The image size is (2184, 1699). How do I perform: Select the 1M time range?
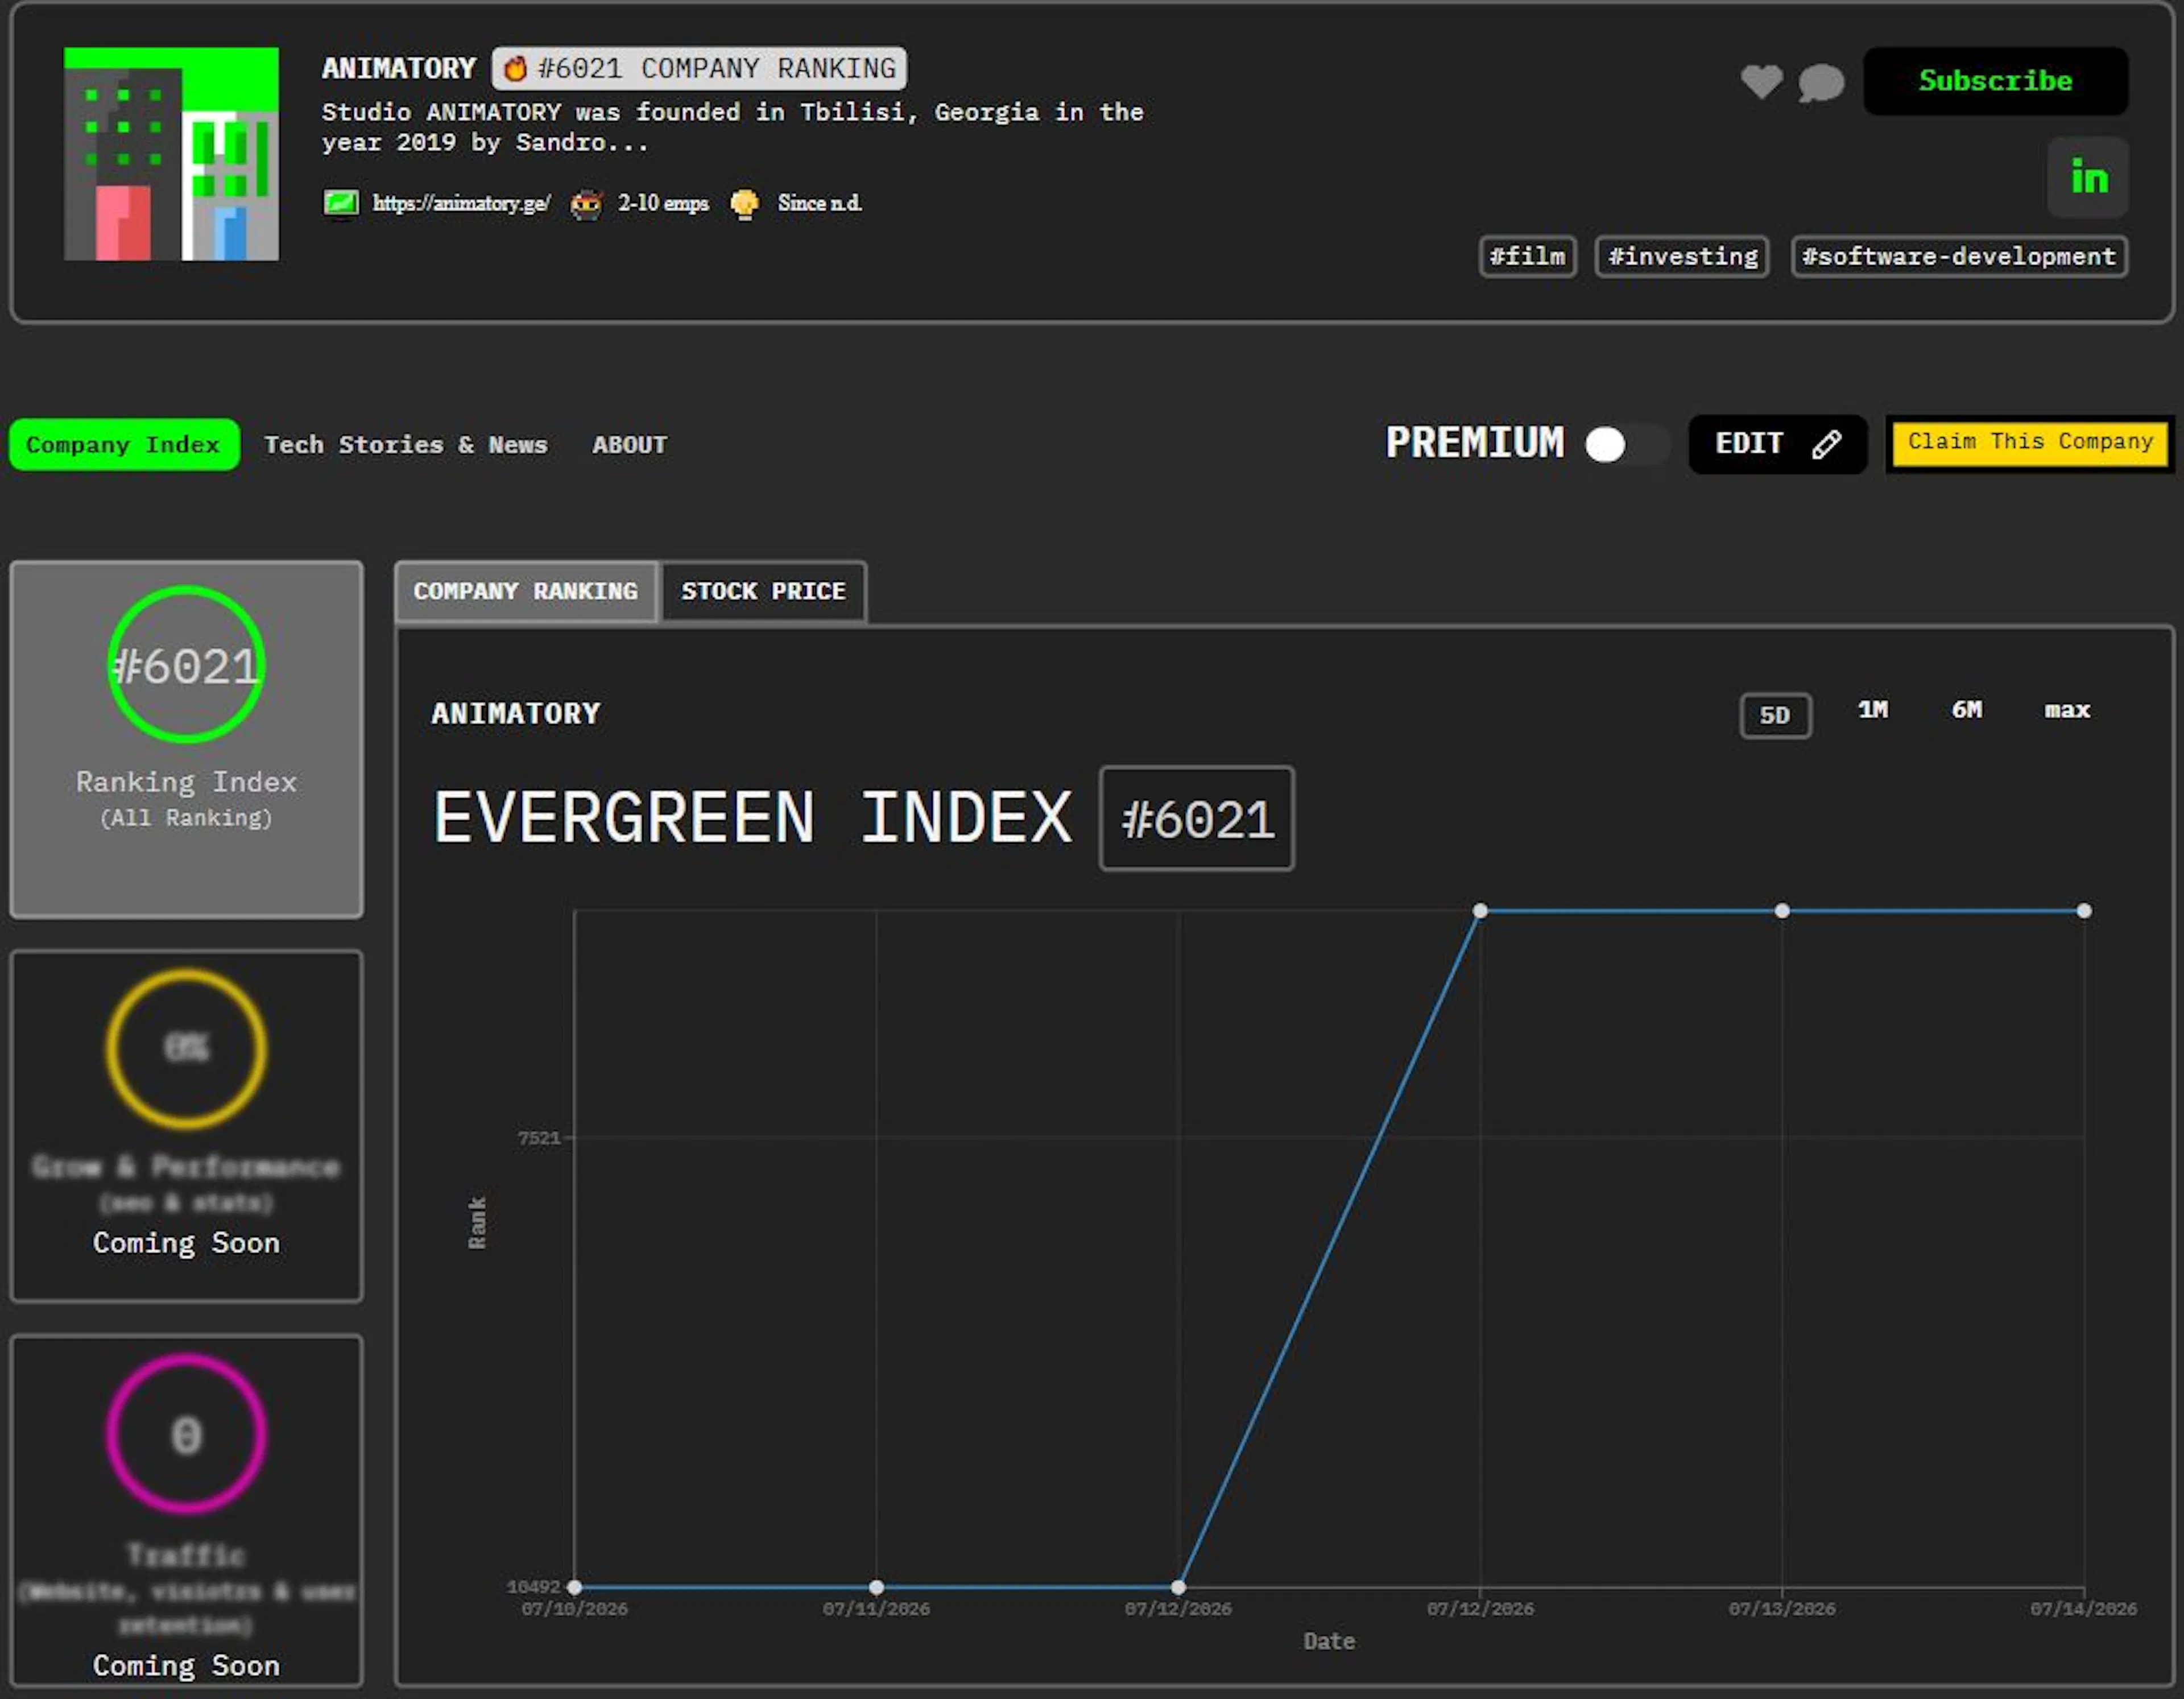(x=1872, y=710)
